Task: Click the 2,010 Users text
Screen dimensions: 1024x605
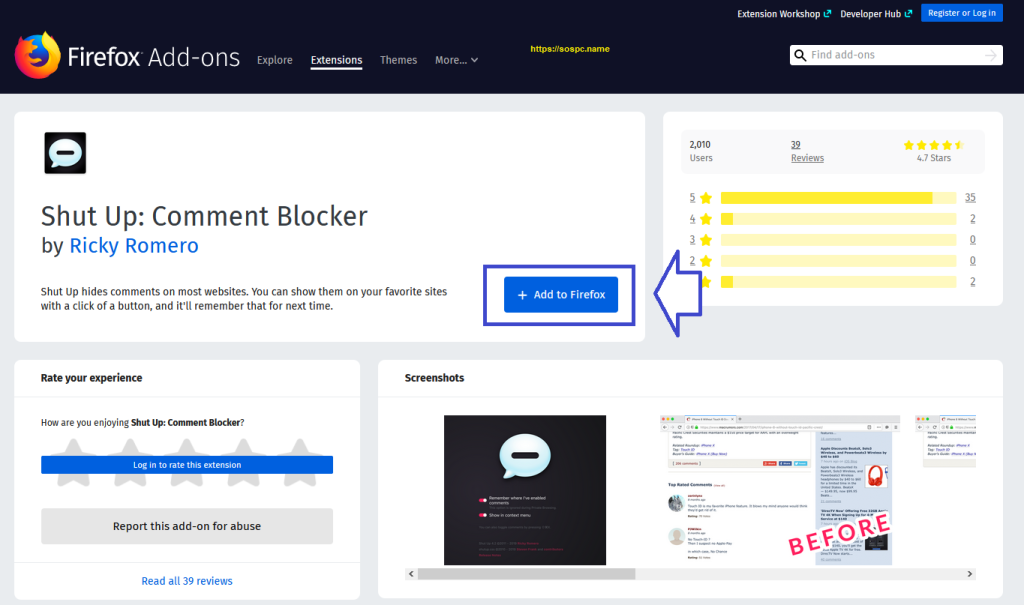Action: 701,151
